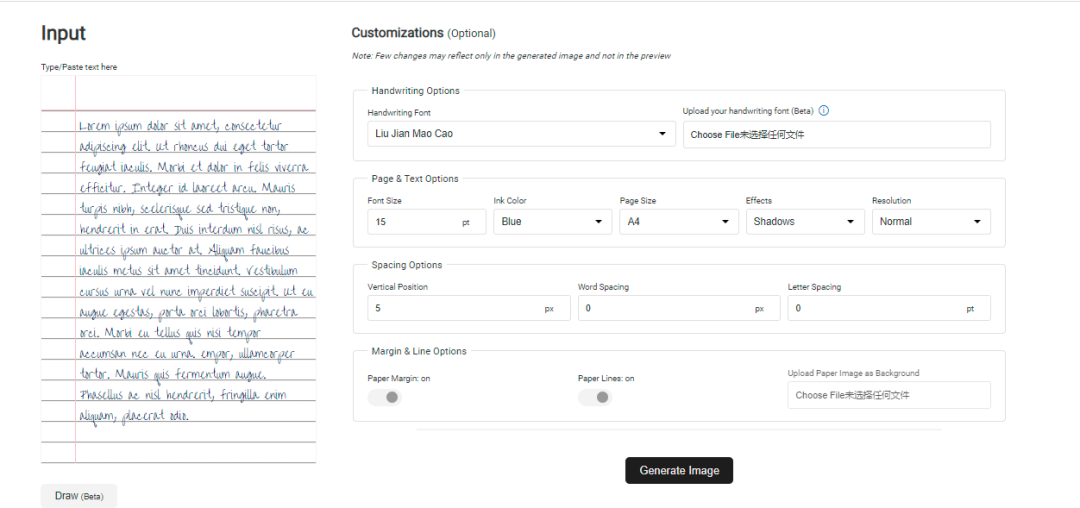Toggle the Paper Lines switch
1080x508 pixels.
coord(595,397)
